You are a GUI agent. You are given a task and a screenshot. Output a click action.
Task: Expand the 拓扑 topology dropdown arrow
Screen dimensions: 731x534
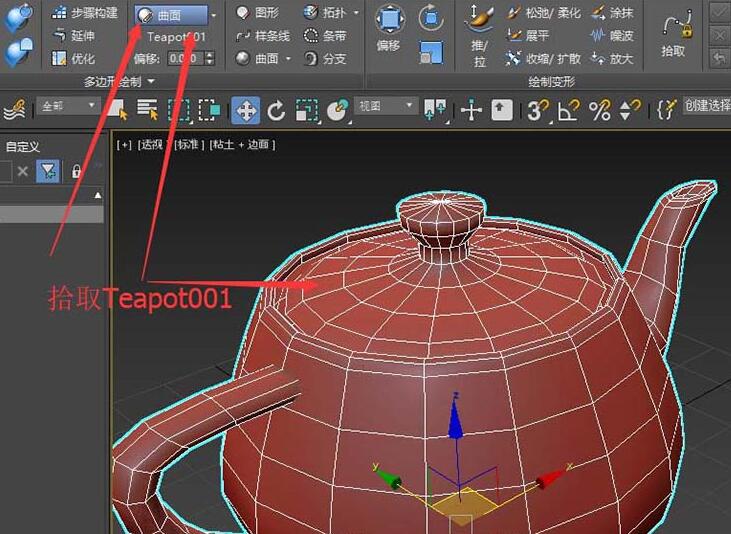point(357,13)
